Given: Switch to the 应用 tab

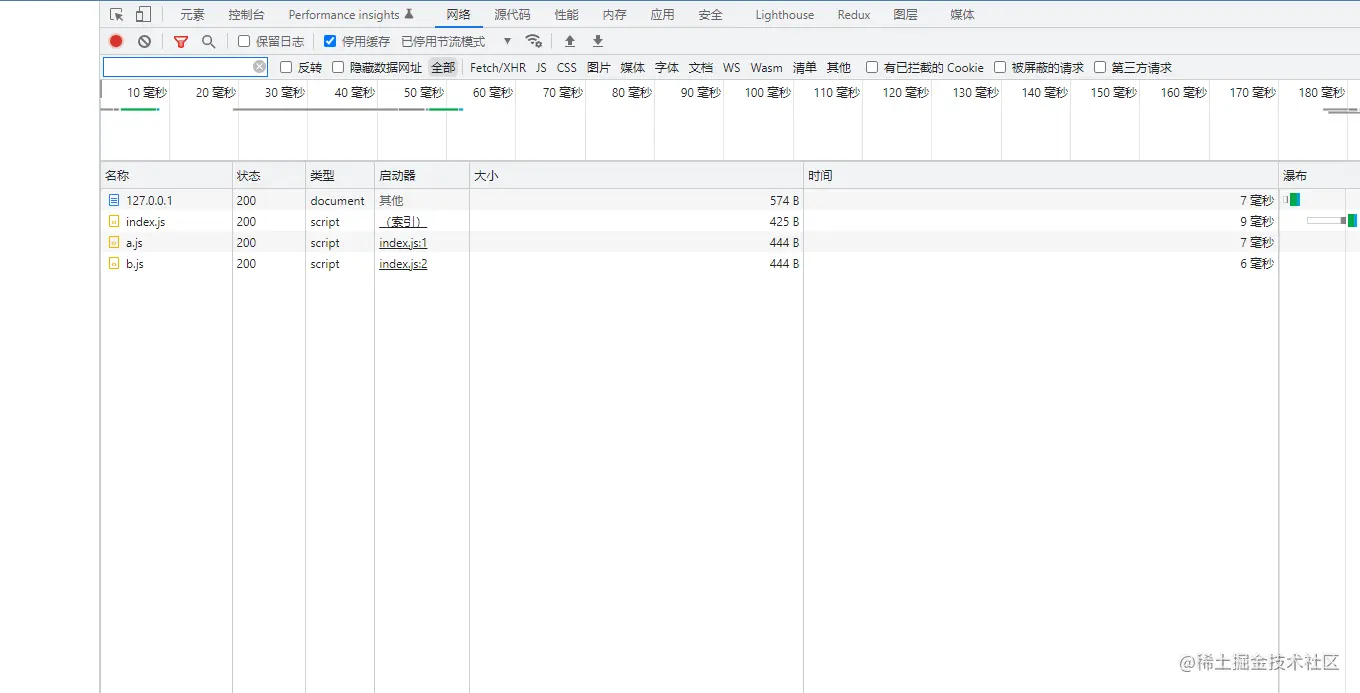Looking at the screenshot, I should (x=662, y=15).
